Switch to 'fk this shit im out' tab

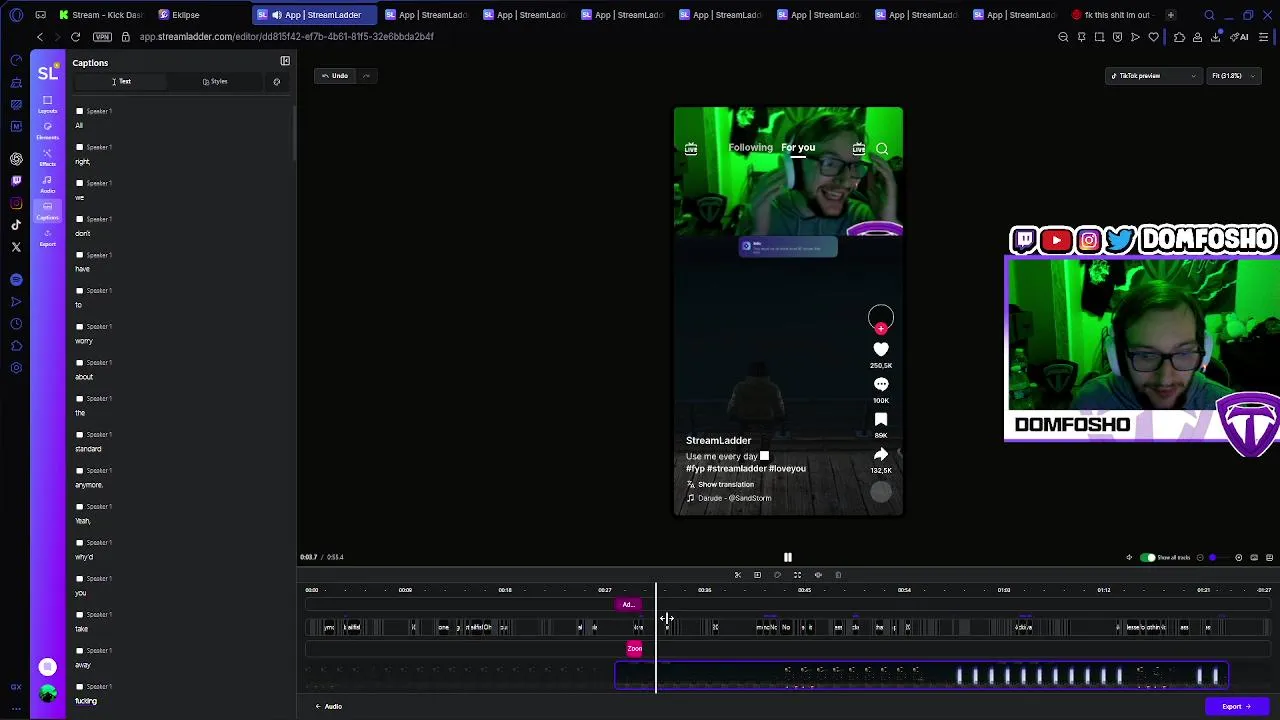click(x=1110, y=15)
